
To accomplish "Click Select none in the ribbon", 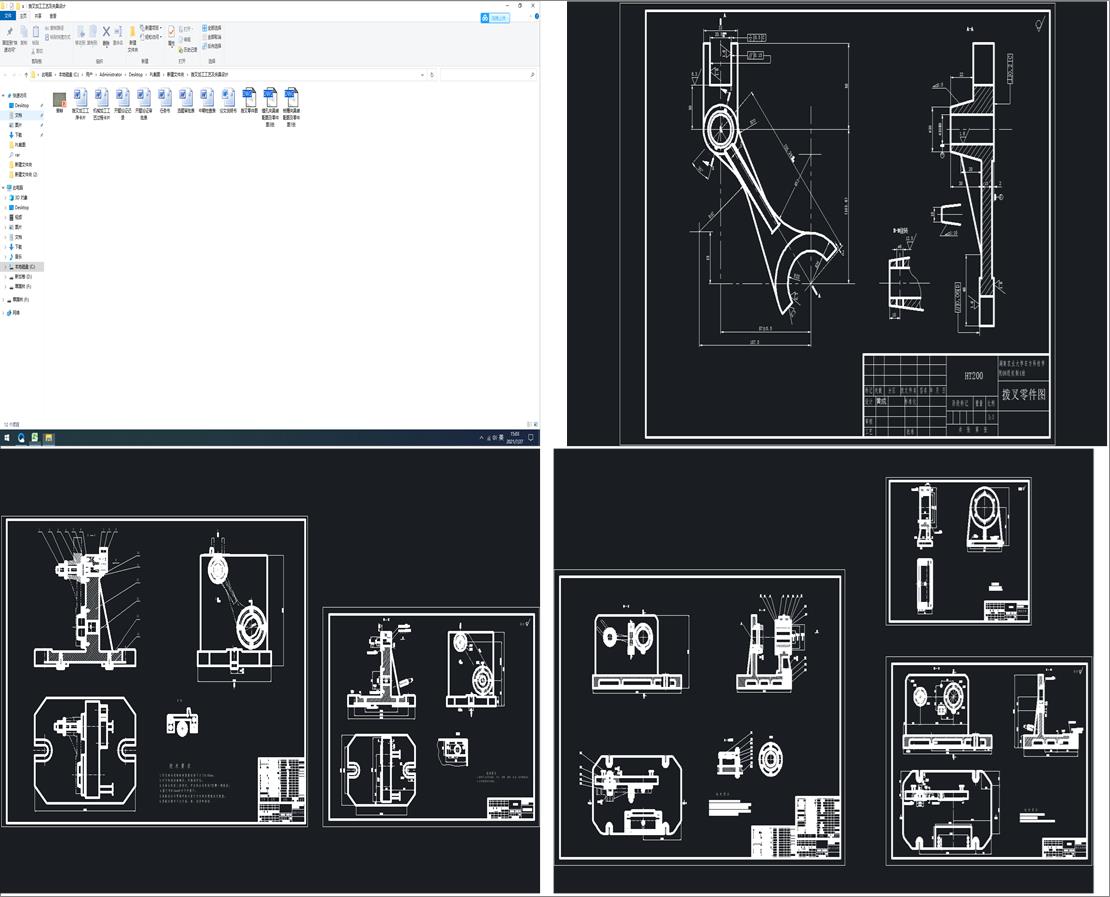I will (212, 37).
